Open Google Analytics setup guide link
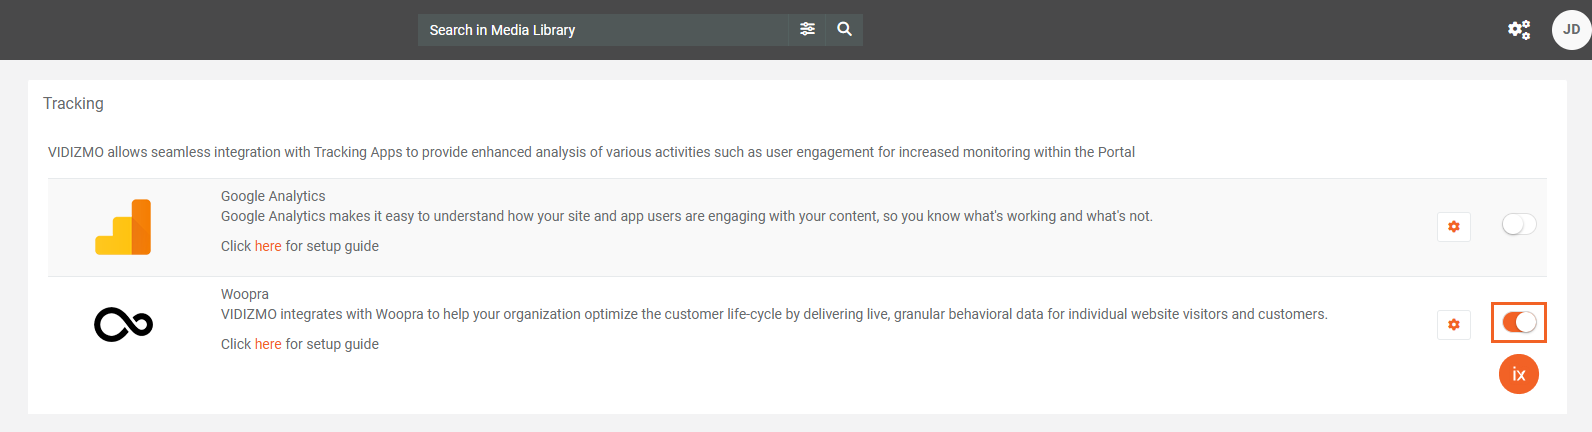Viewport: 1592px width, 432px height. click(x=268, y=246)
